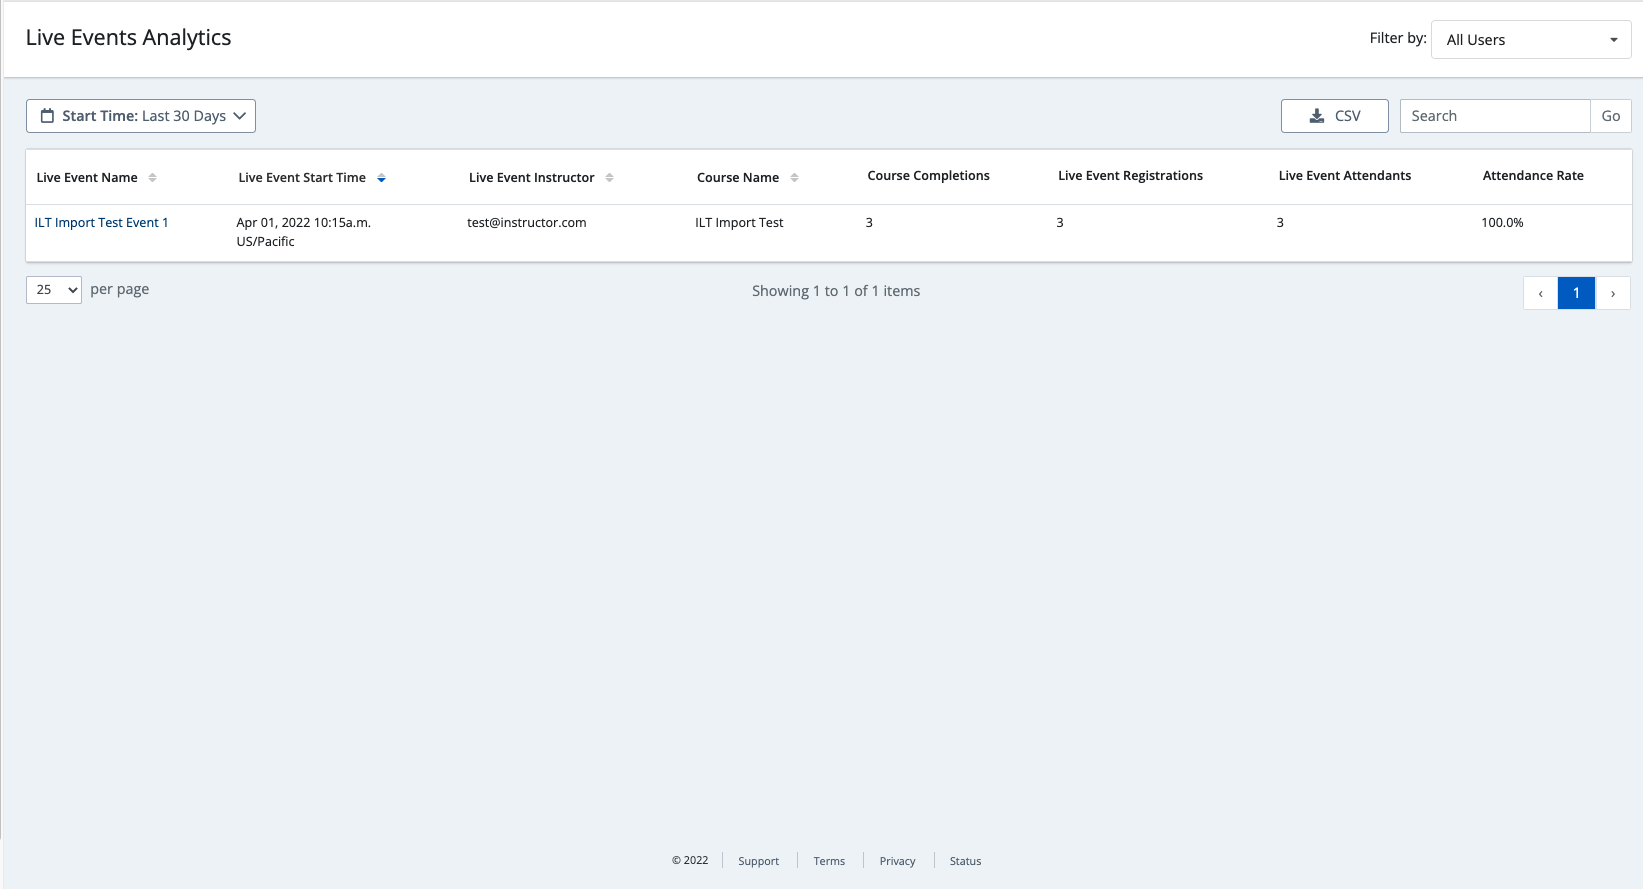Open the Terms footer link
1643x889 pixels.
click(829, 861)
